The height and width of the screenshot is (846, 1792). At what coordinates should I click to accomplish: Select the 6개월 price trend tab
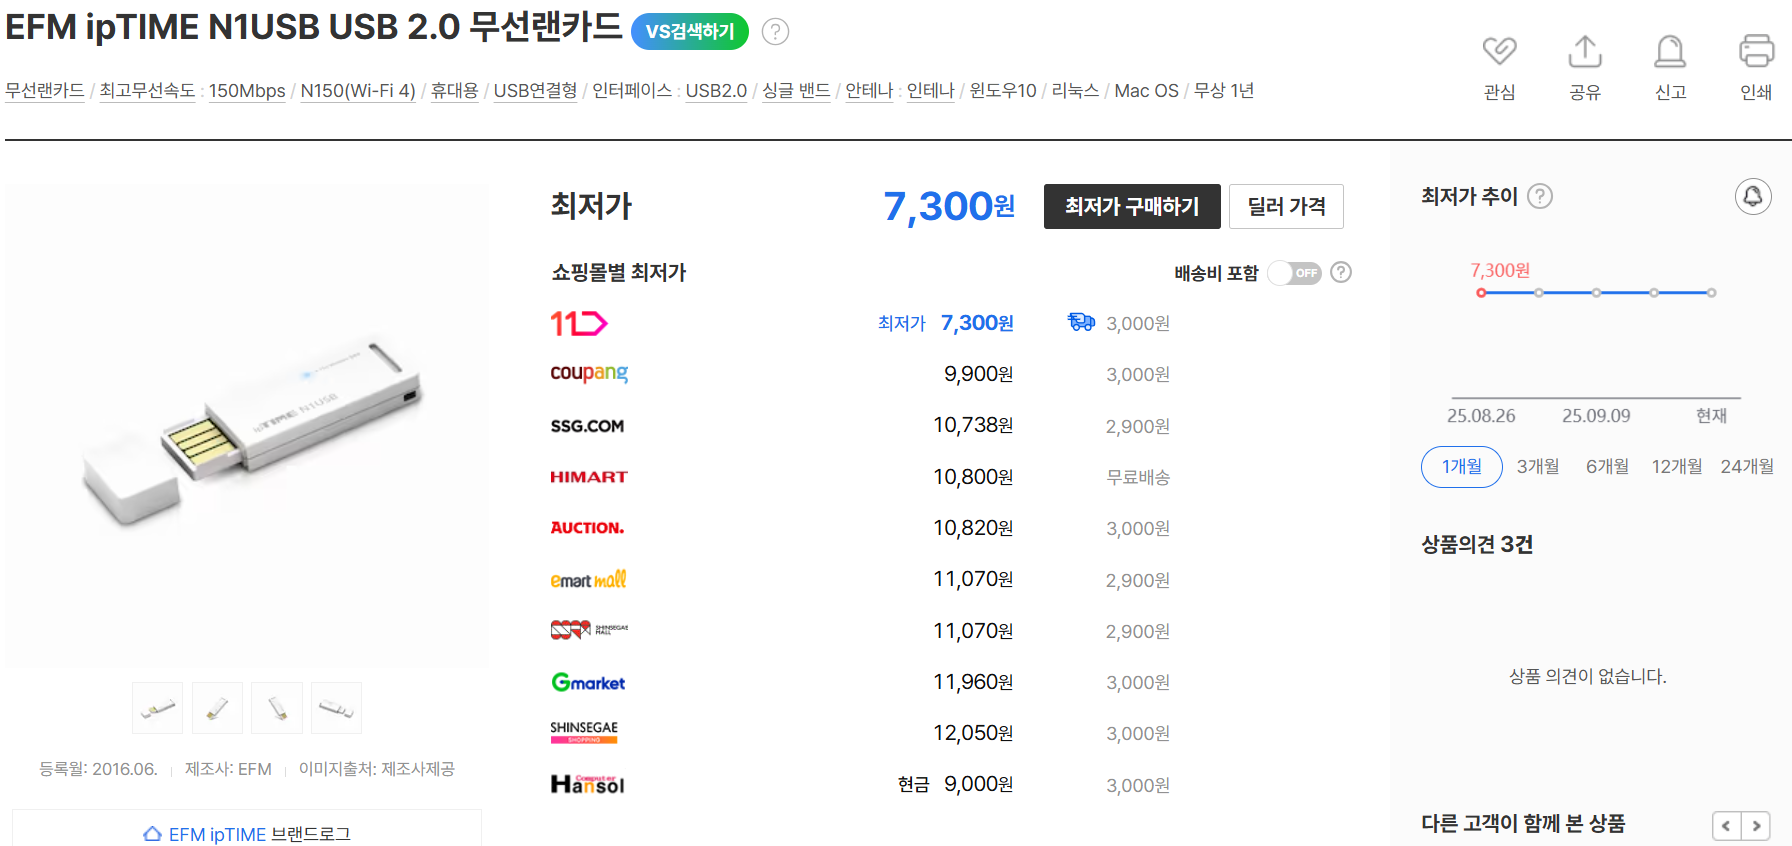[x=1607, y=467]
